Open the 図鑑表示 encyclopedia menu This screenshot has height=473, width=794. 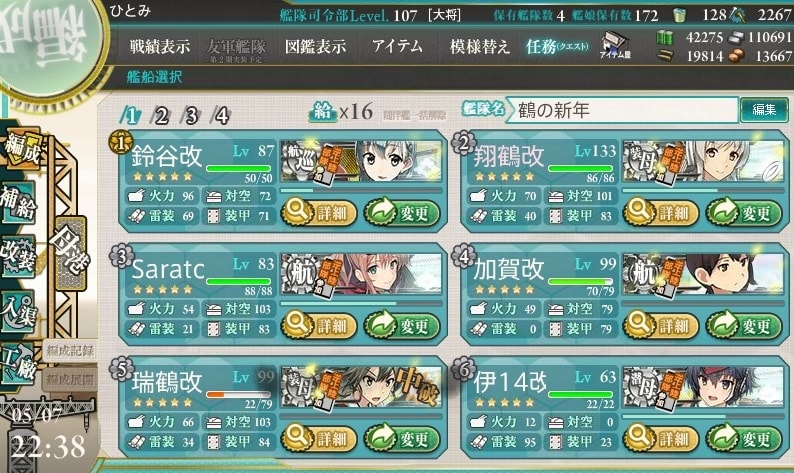pos(315,47)
